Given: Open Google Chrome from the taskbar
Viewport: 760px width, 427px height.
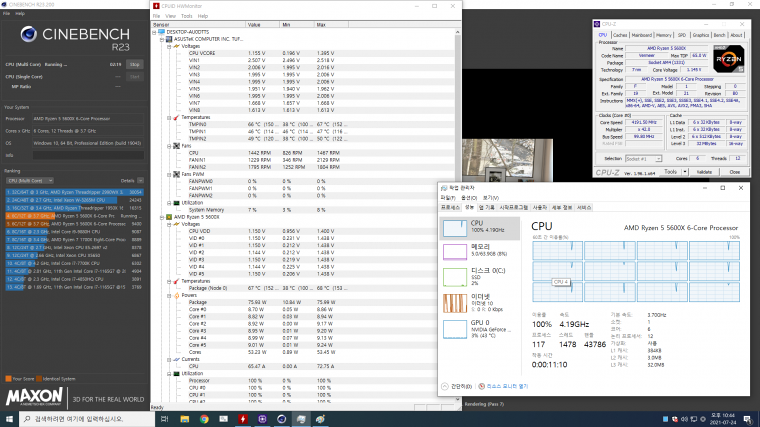Looking at the screenshot, I should click(204, 419).
